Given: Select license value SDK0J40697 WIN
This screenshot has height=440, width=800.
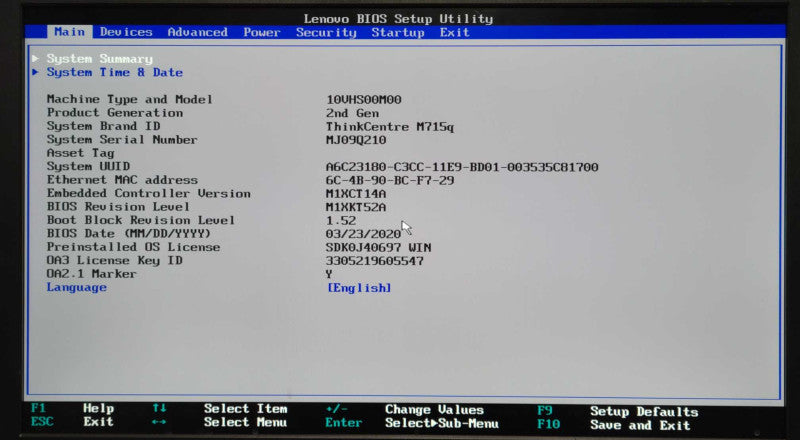Looking at the screenshot, I should [379, 248].
